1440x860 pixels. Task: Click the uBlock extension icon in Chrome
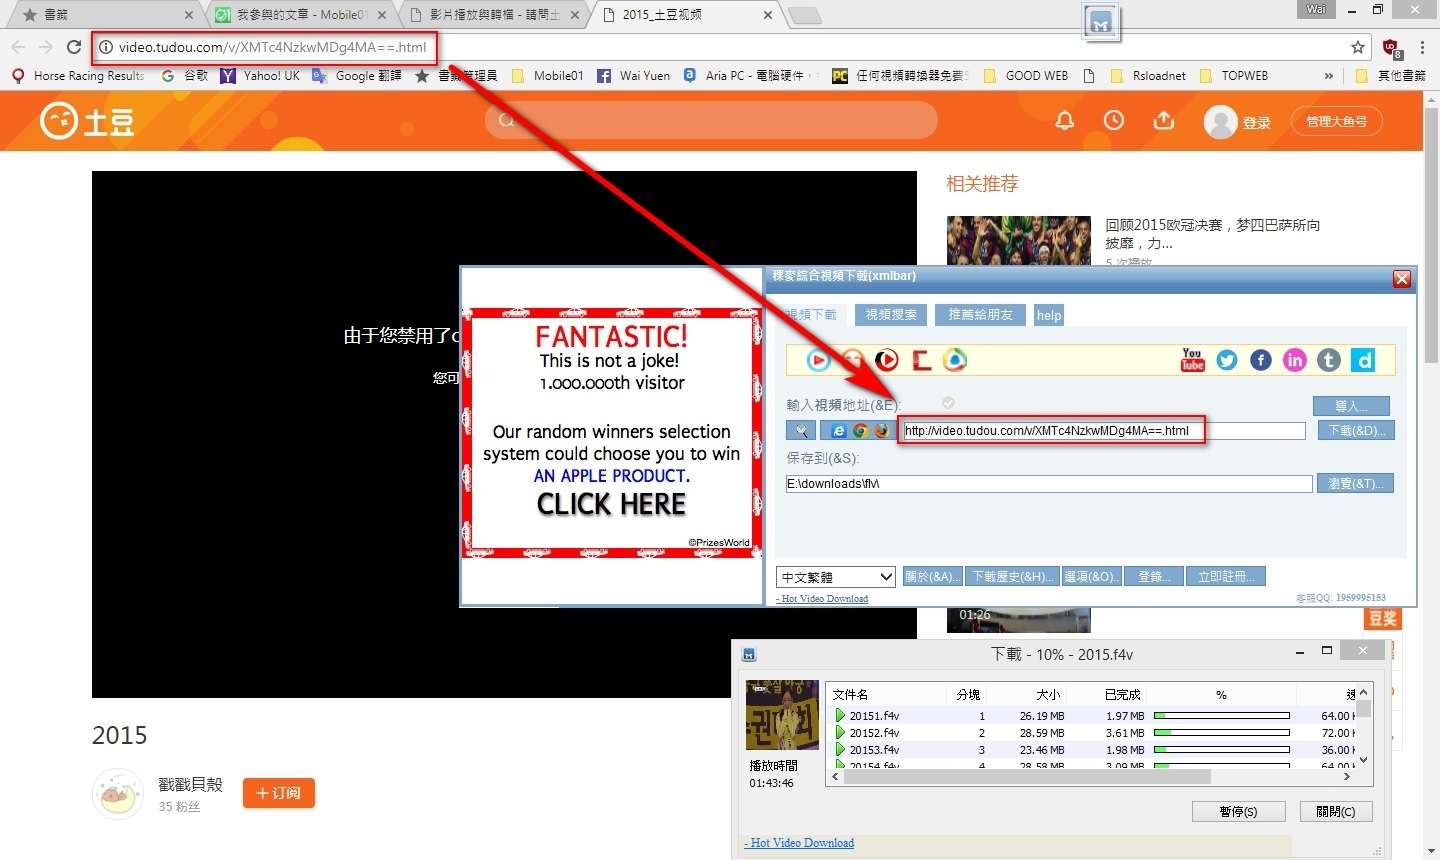pyautogui.click(x=1391, y=48)
